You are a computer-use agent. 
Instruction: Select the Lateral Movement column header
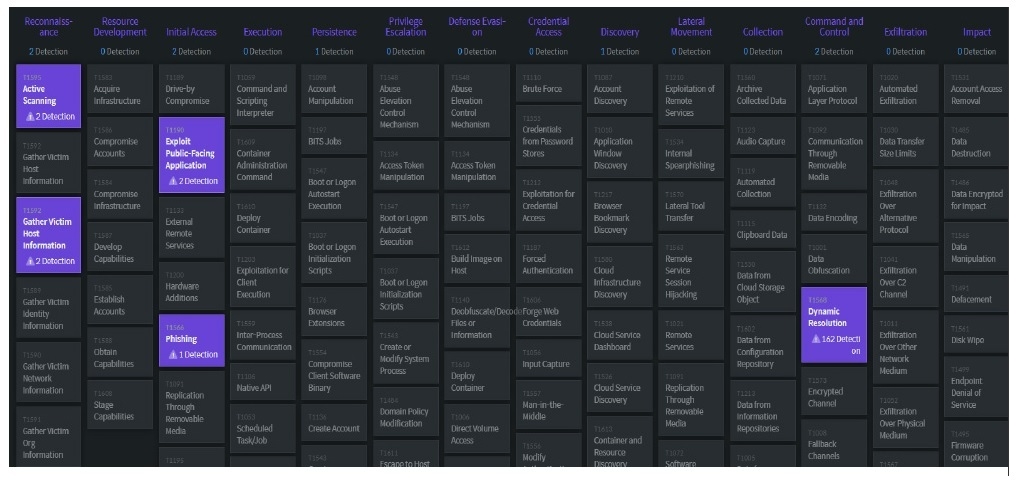click(691, 26)
